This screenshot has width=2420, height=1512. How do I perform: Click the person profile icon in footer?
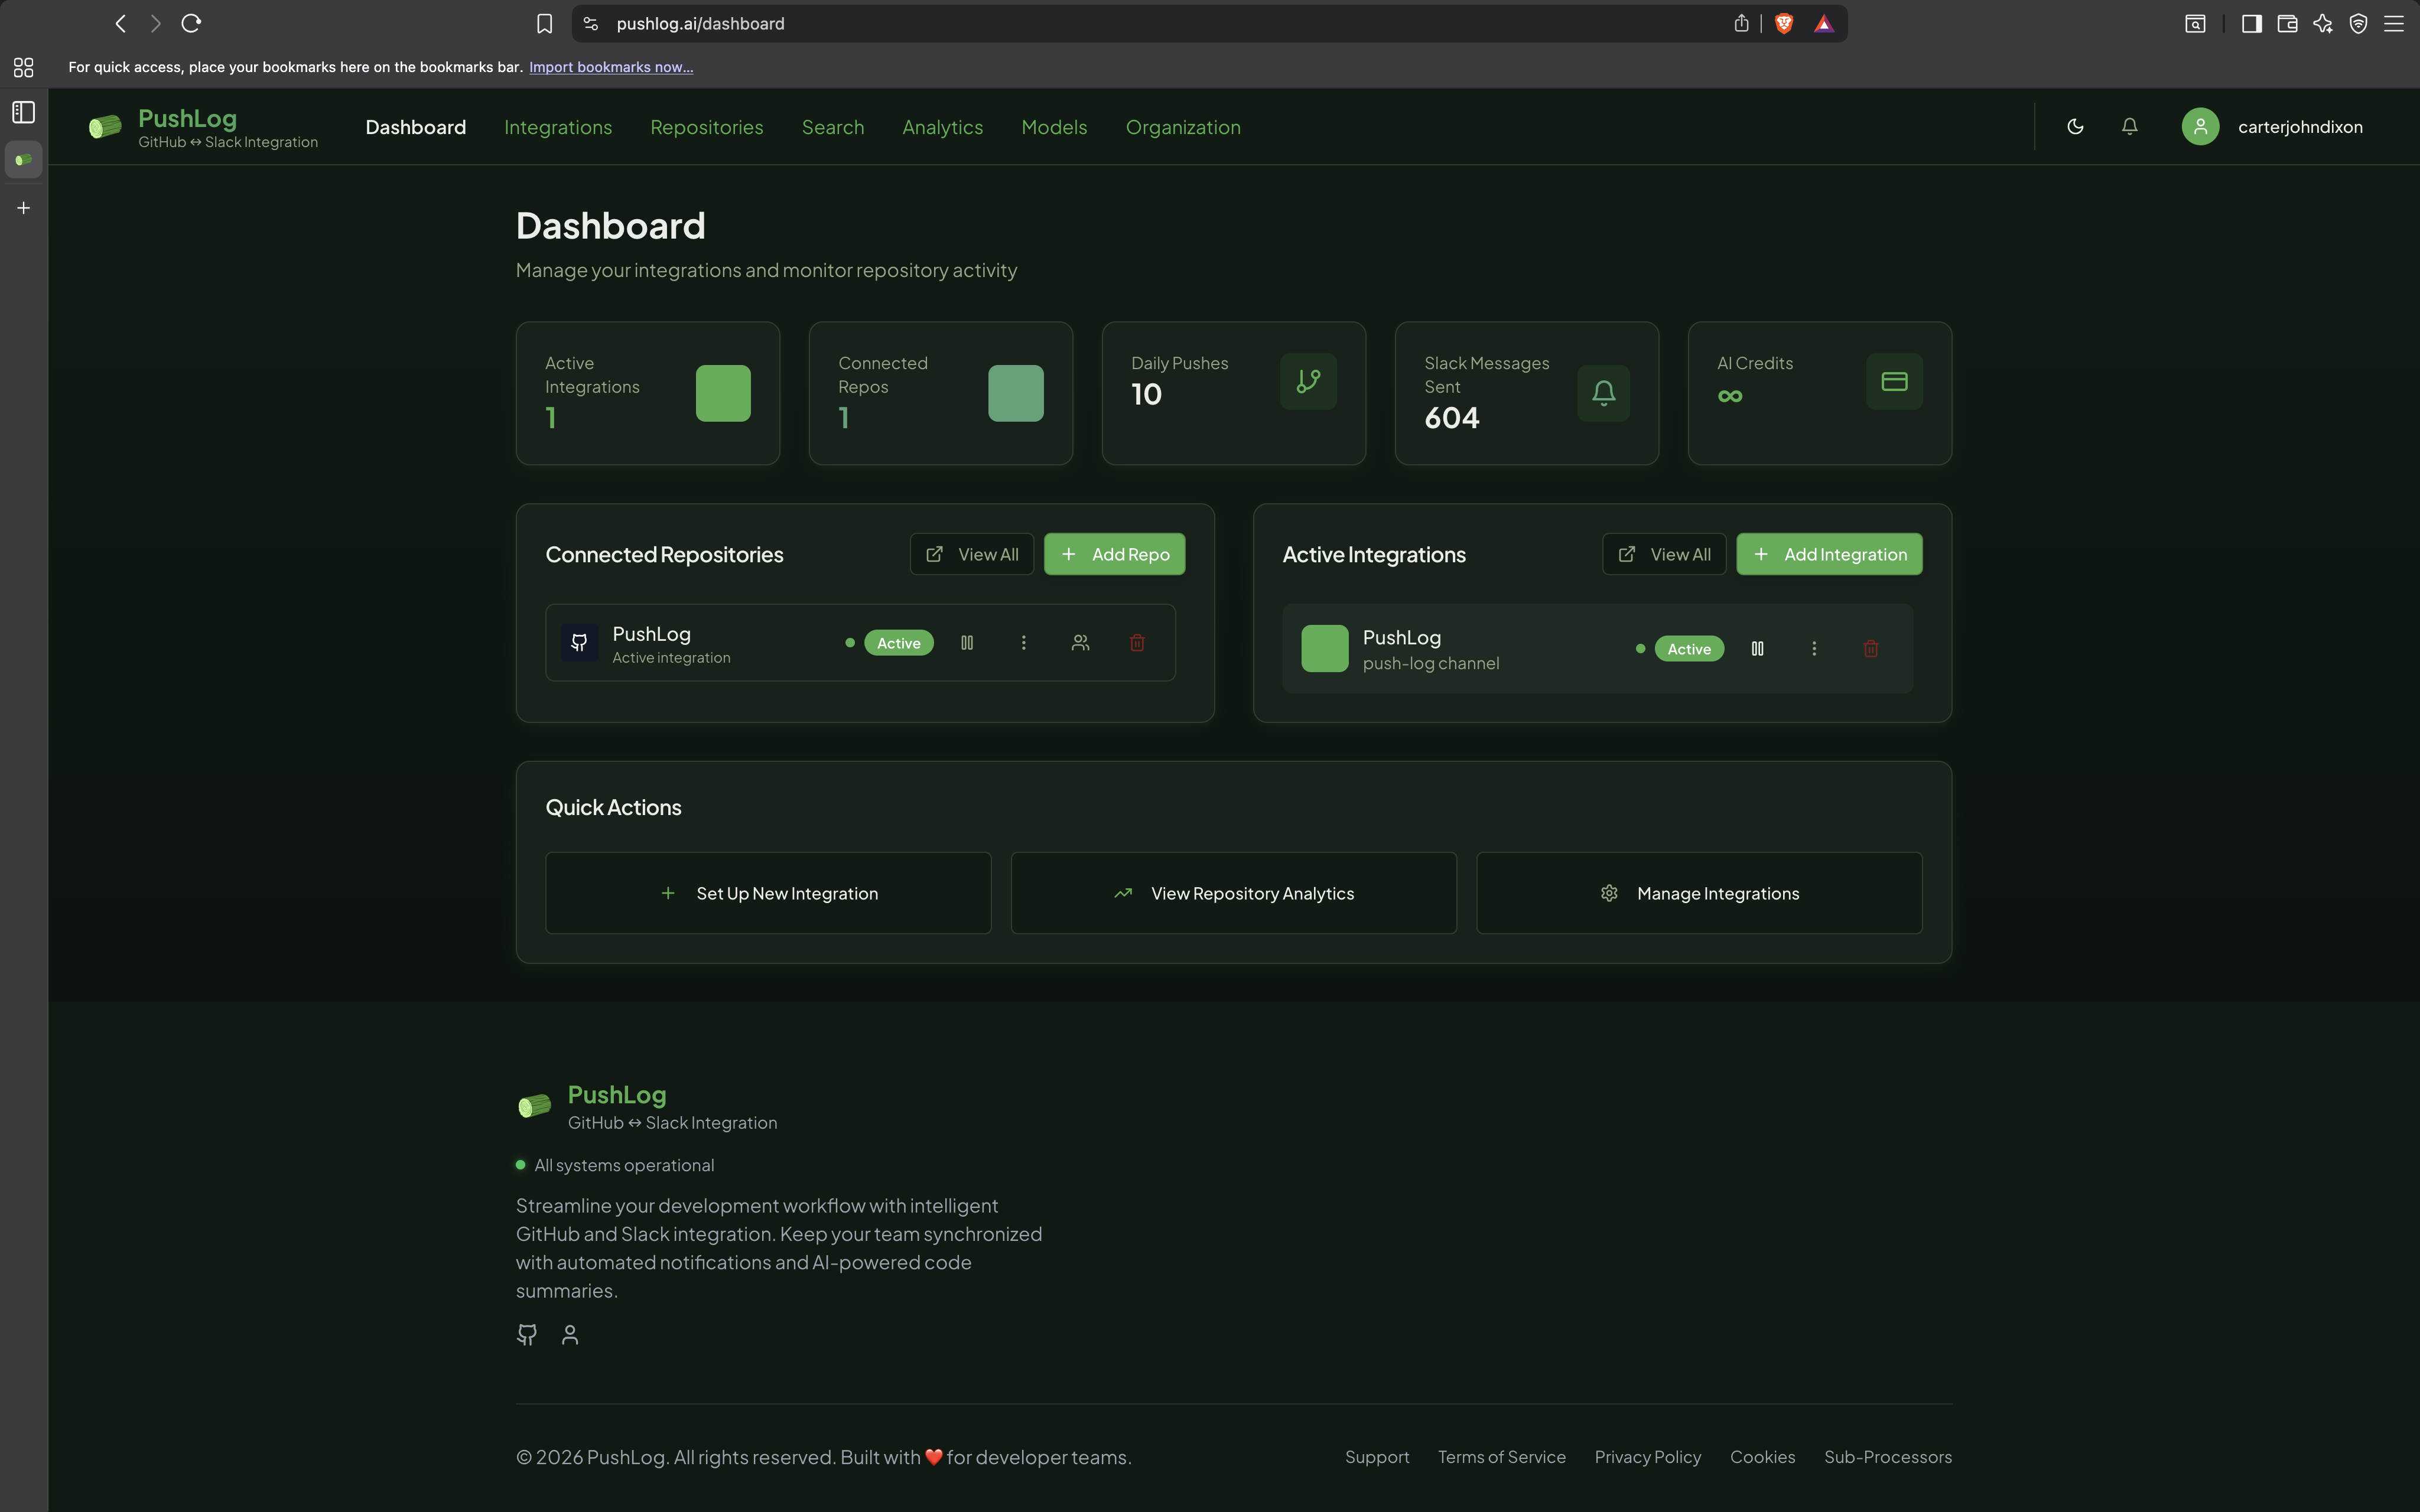point(570,1335)
